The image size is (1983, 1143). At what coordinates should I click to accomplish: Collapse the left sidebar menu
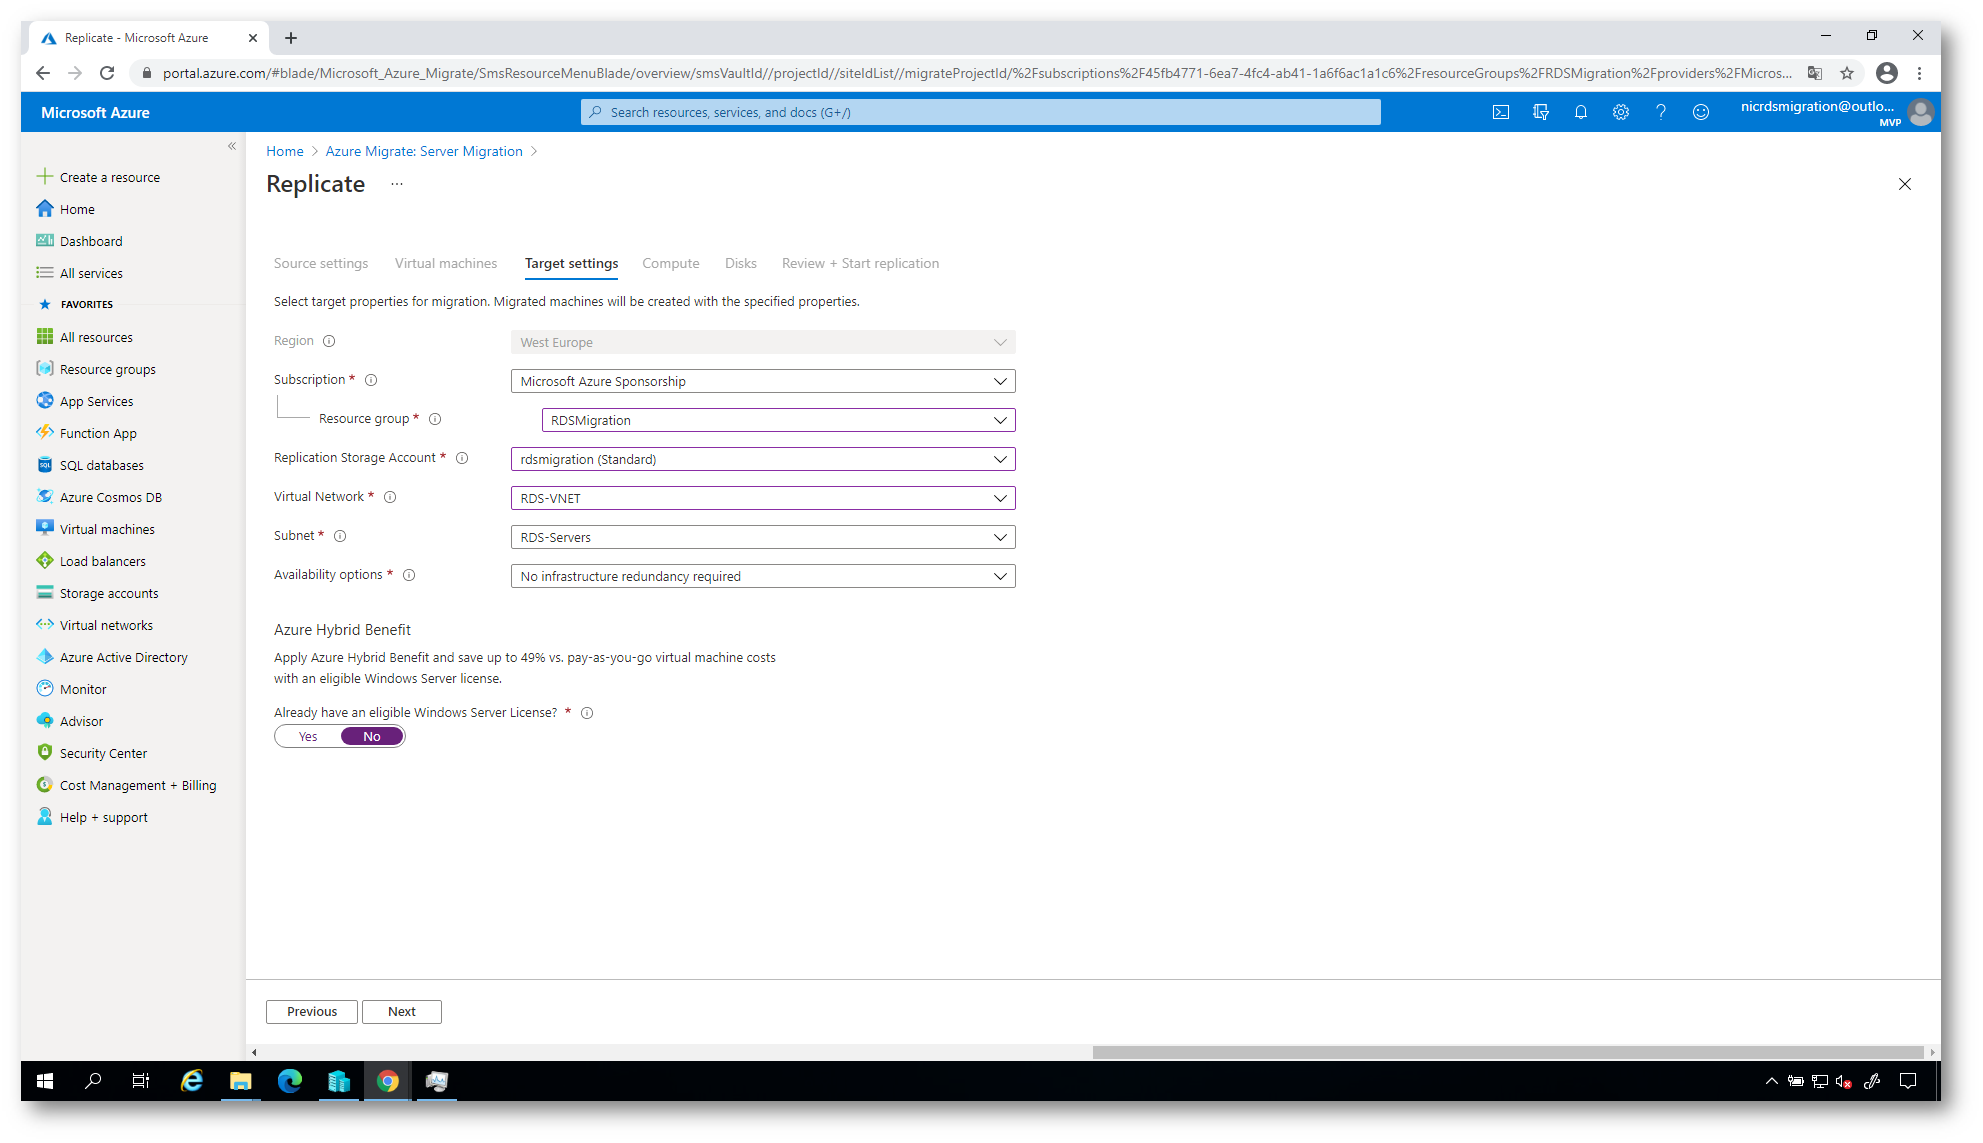232,146
